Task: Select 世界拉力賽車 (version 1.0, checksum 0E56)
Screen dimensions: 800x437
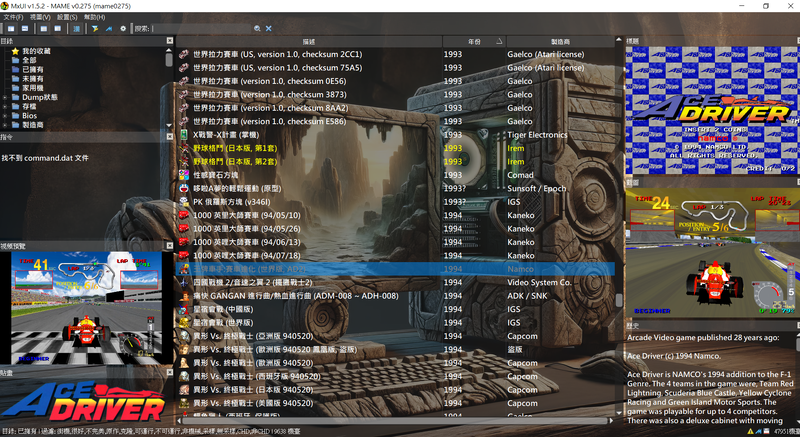Action: coord(269,81)
